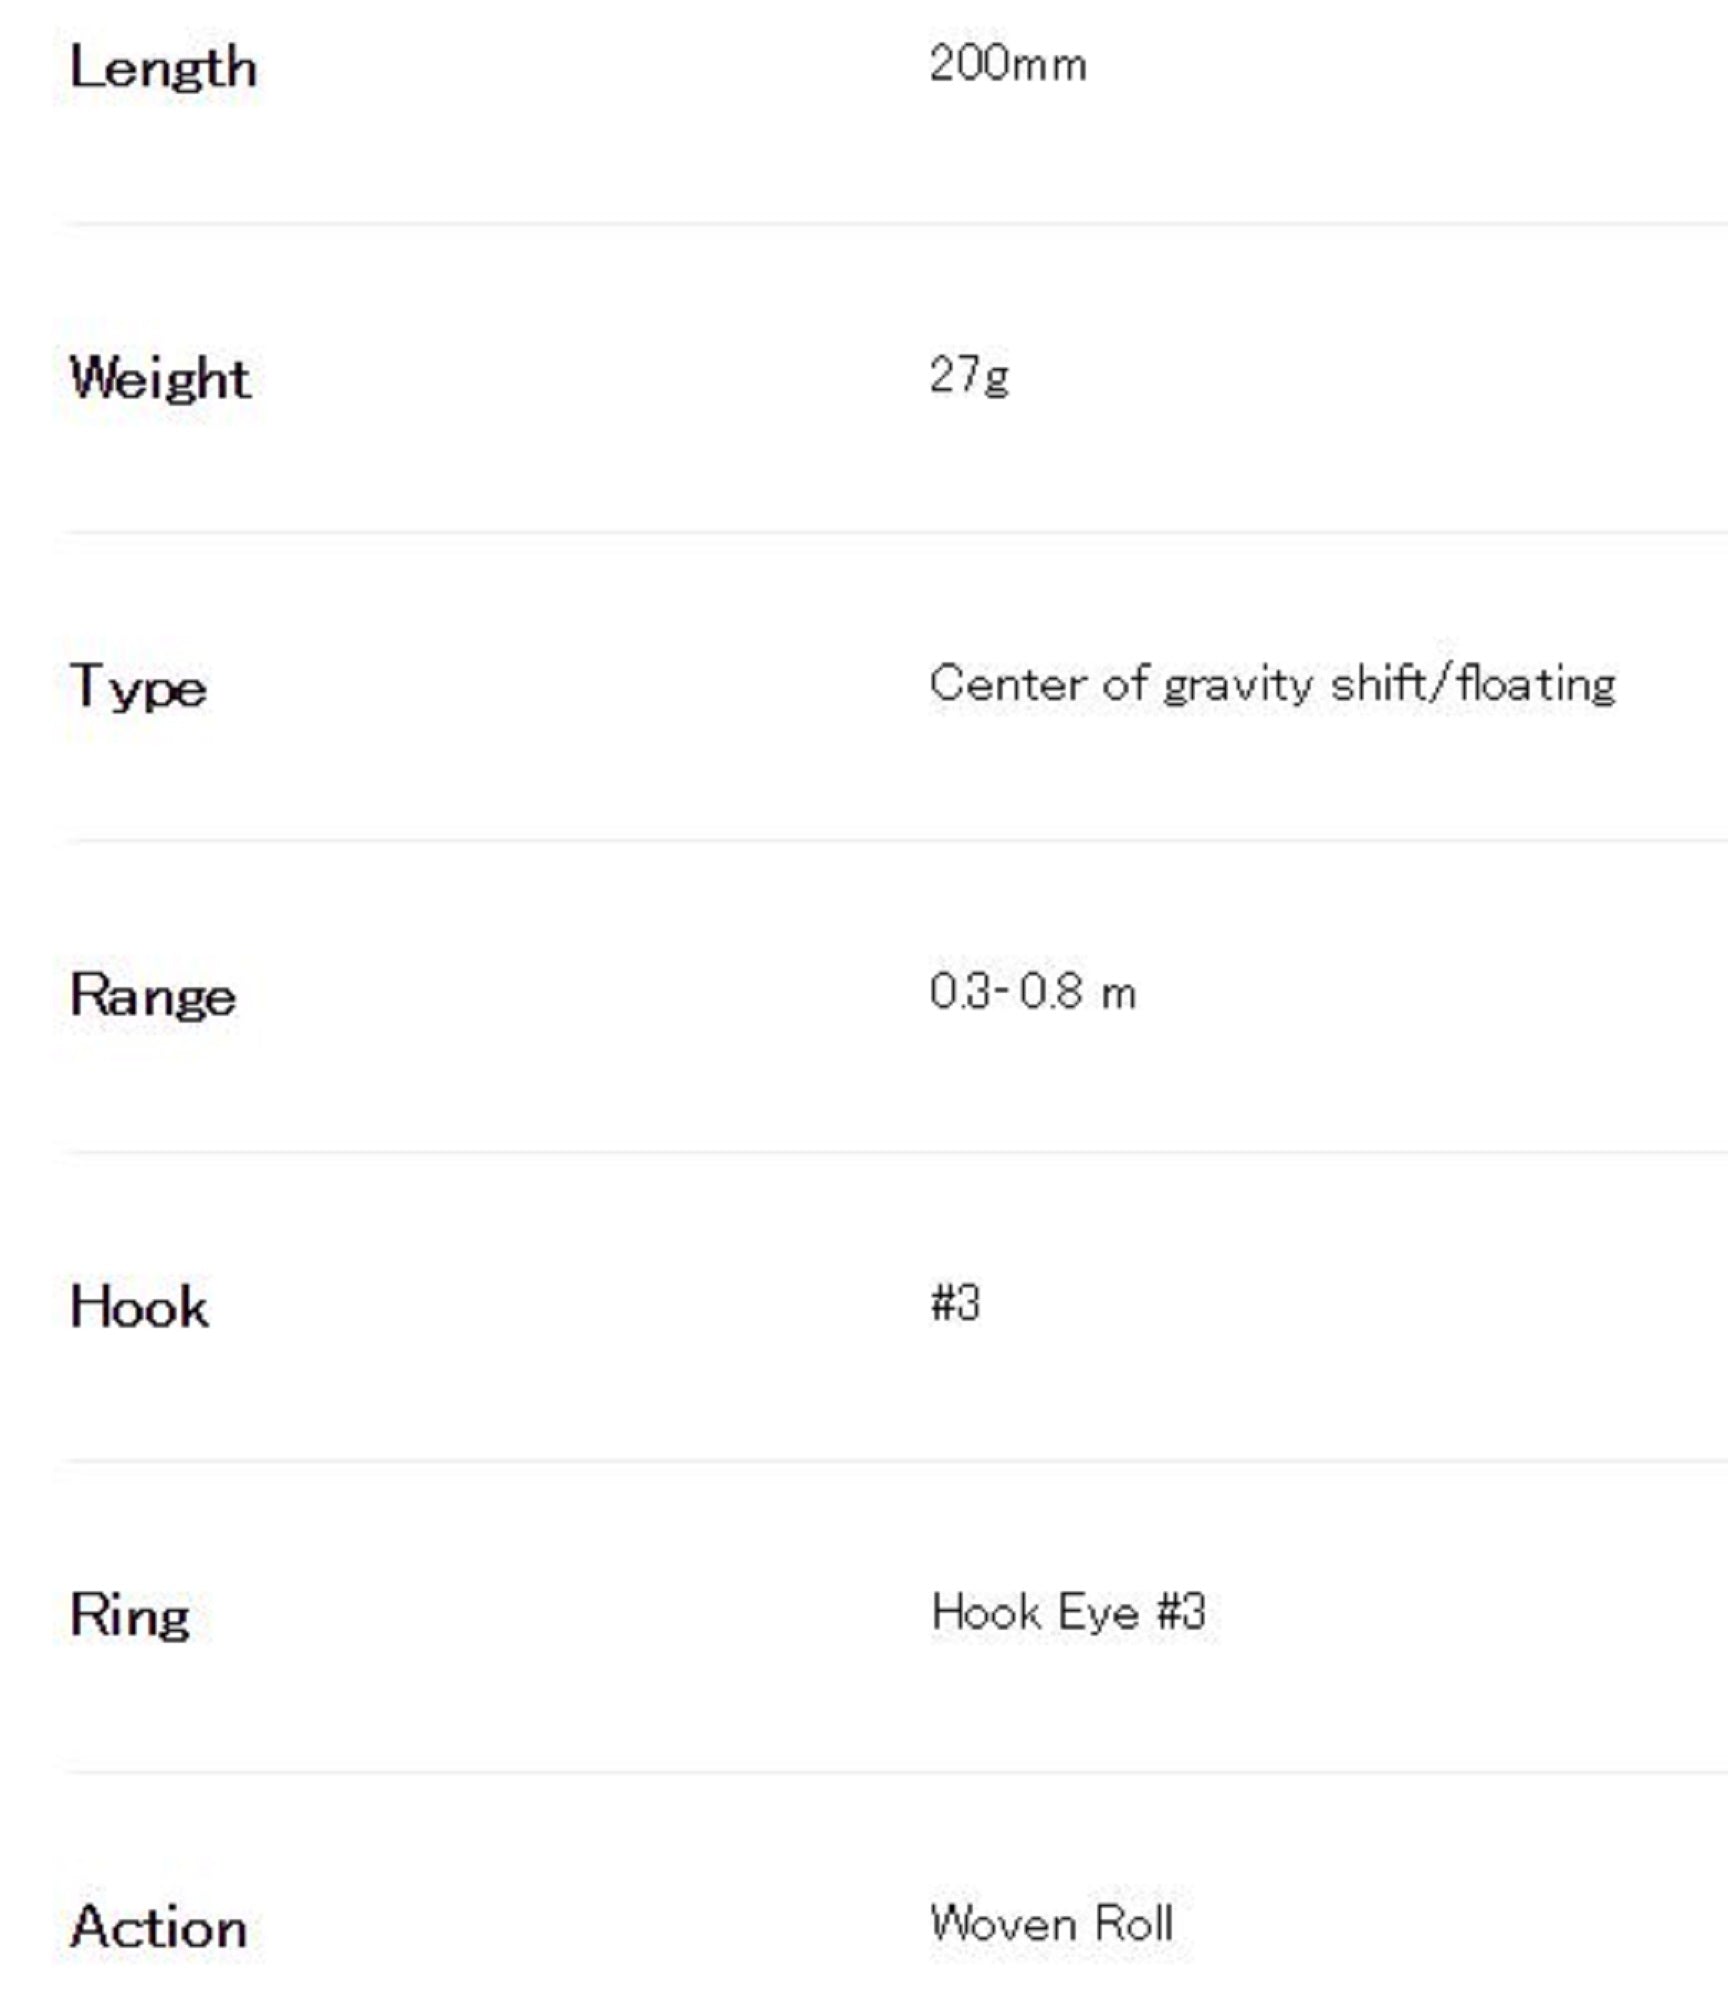Click the Hook specification label
The width and height of the screenshot is (1728, 2000).
[139, 1307]
